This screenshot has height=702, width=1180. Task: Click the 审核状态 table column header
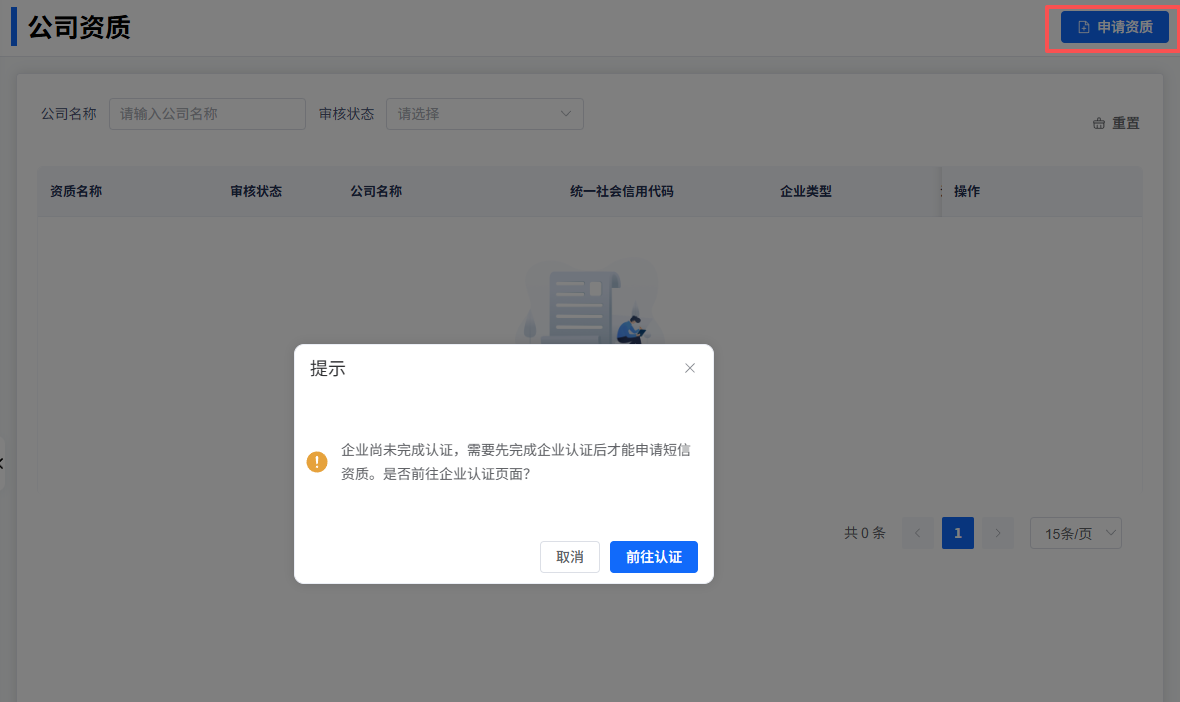256,191
